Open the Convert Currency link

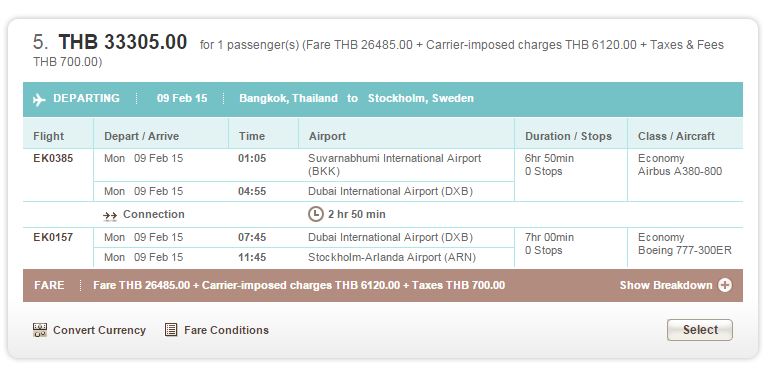[100, 330]
